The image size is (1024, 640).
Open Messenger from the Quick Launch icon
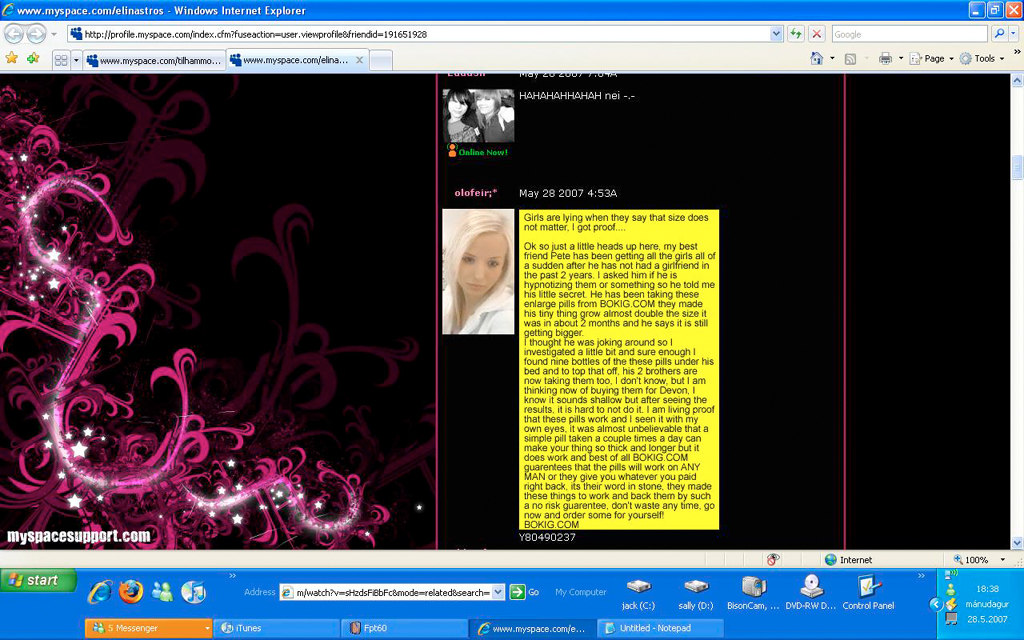tap(162, 592)
